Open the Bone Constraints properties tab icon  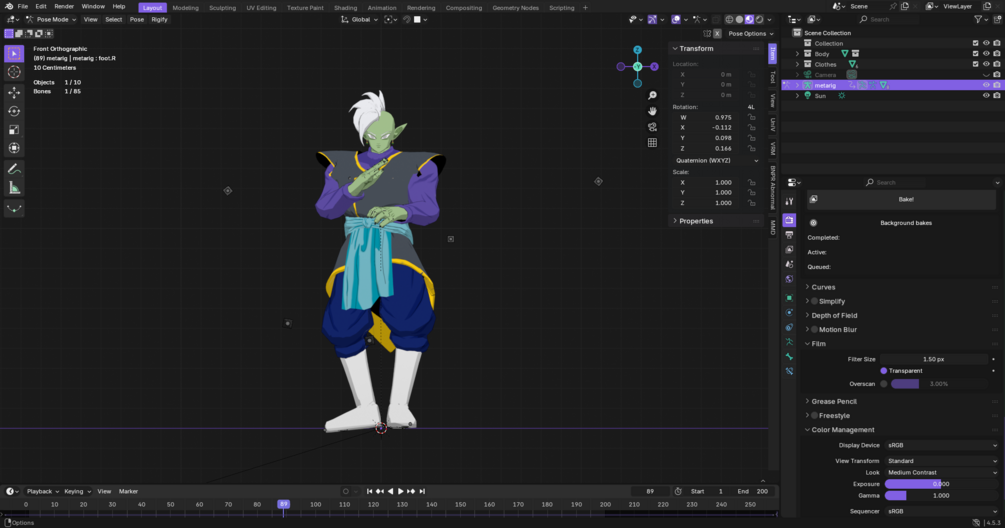coord(789,371)
